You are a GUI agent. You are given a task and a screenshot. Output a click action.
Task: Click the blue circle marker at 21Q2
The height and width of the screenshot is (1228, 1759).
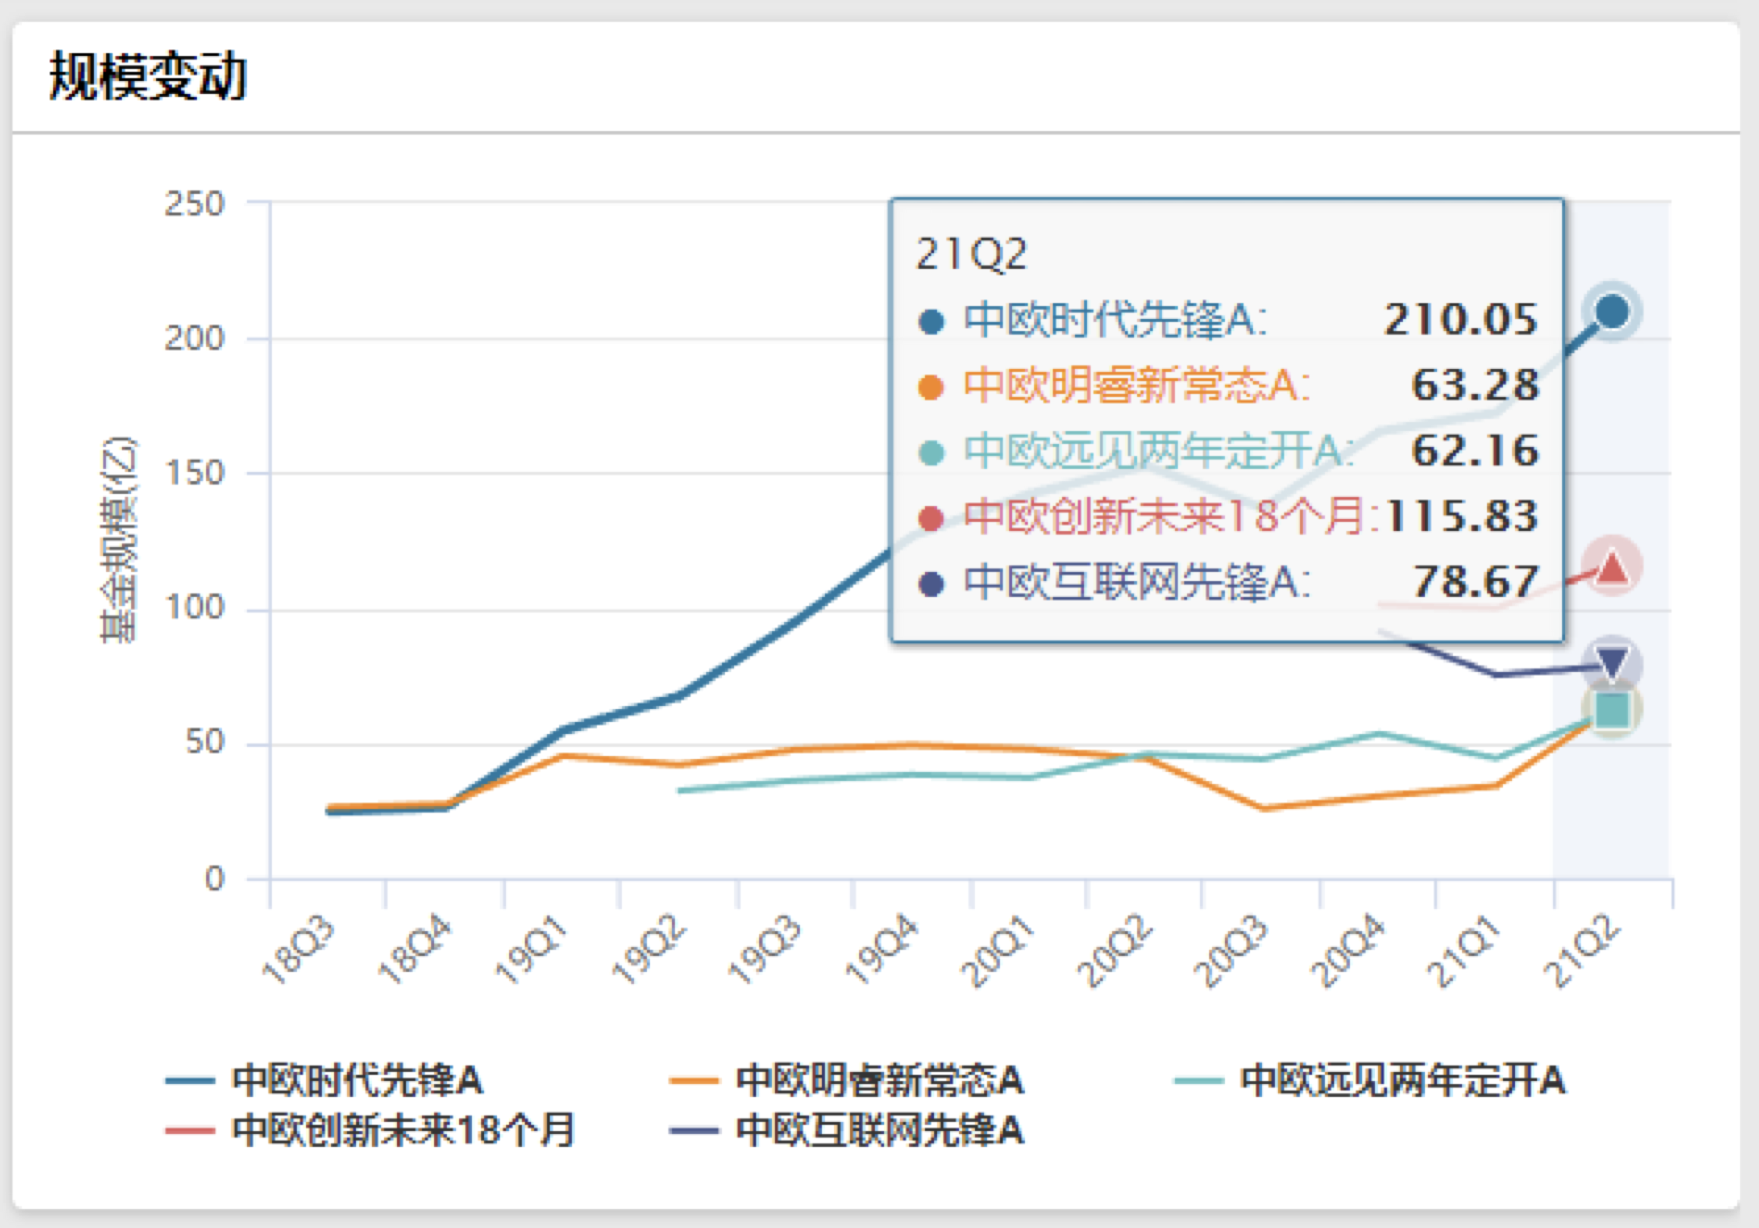click(x=1611, y=312)
